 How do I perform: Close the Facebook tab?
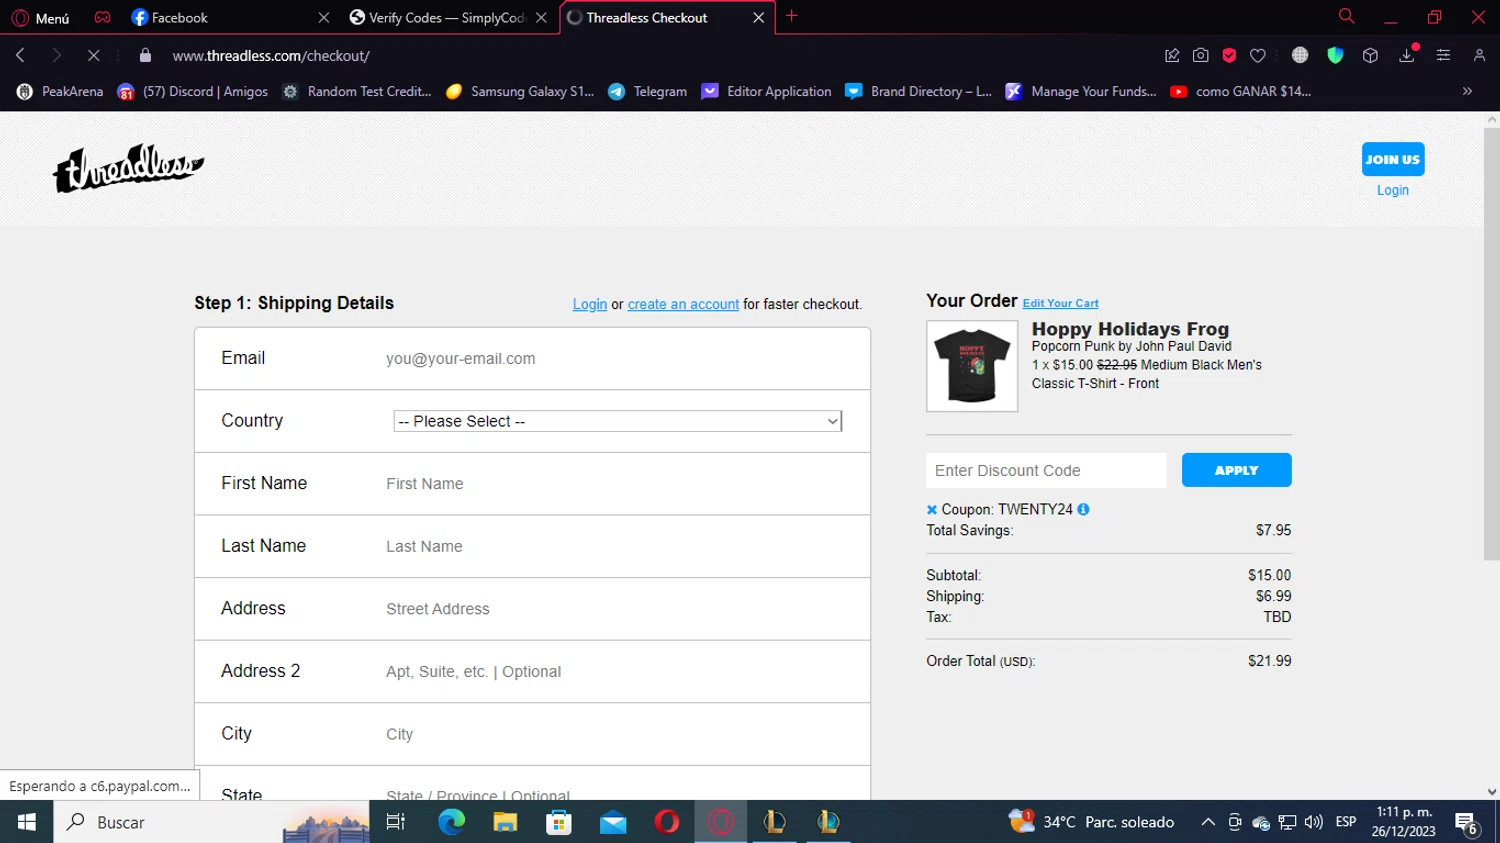pyautogui.click(x=323, y=18)
